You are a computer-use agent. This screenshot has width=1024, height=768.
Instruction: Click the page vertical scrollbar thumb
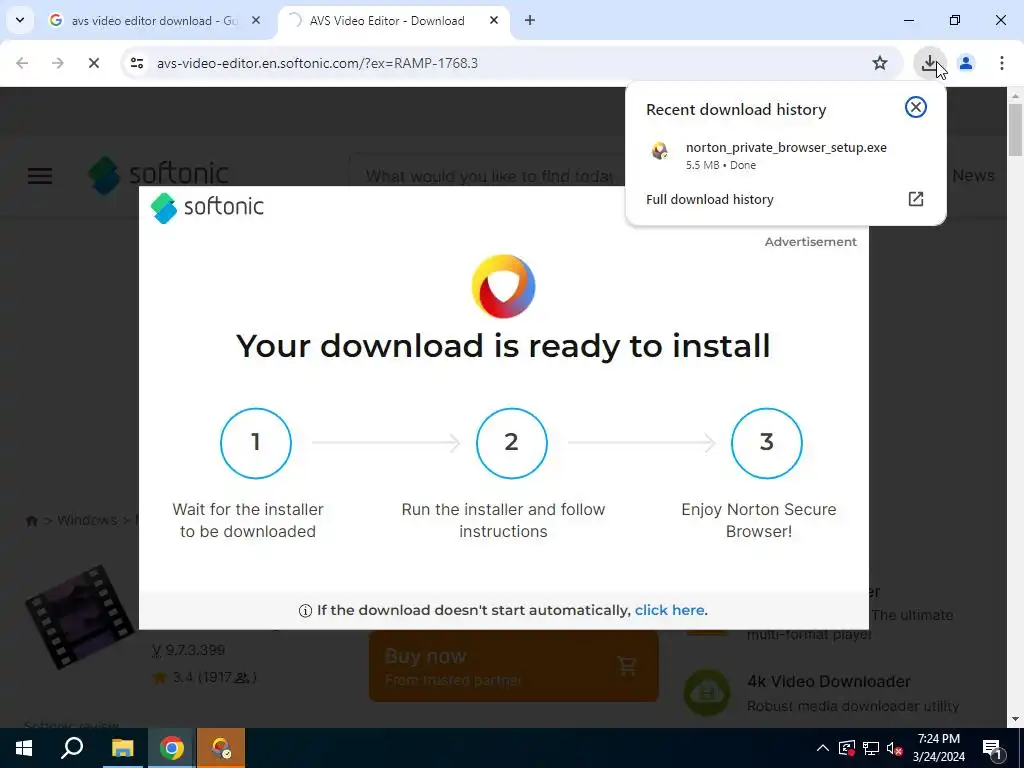coord(1015,130)
